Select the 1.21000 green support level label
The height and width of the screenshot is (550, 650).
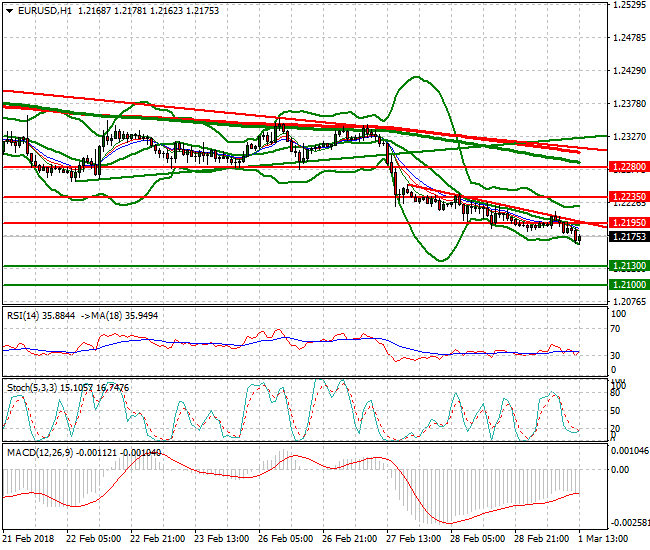click(629, 284)
